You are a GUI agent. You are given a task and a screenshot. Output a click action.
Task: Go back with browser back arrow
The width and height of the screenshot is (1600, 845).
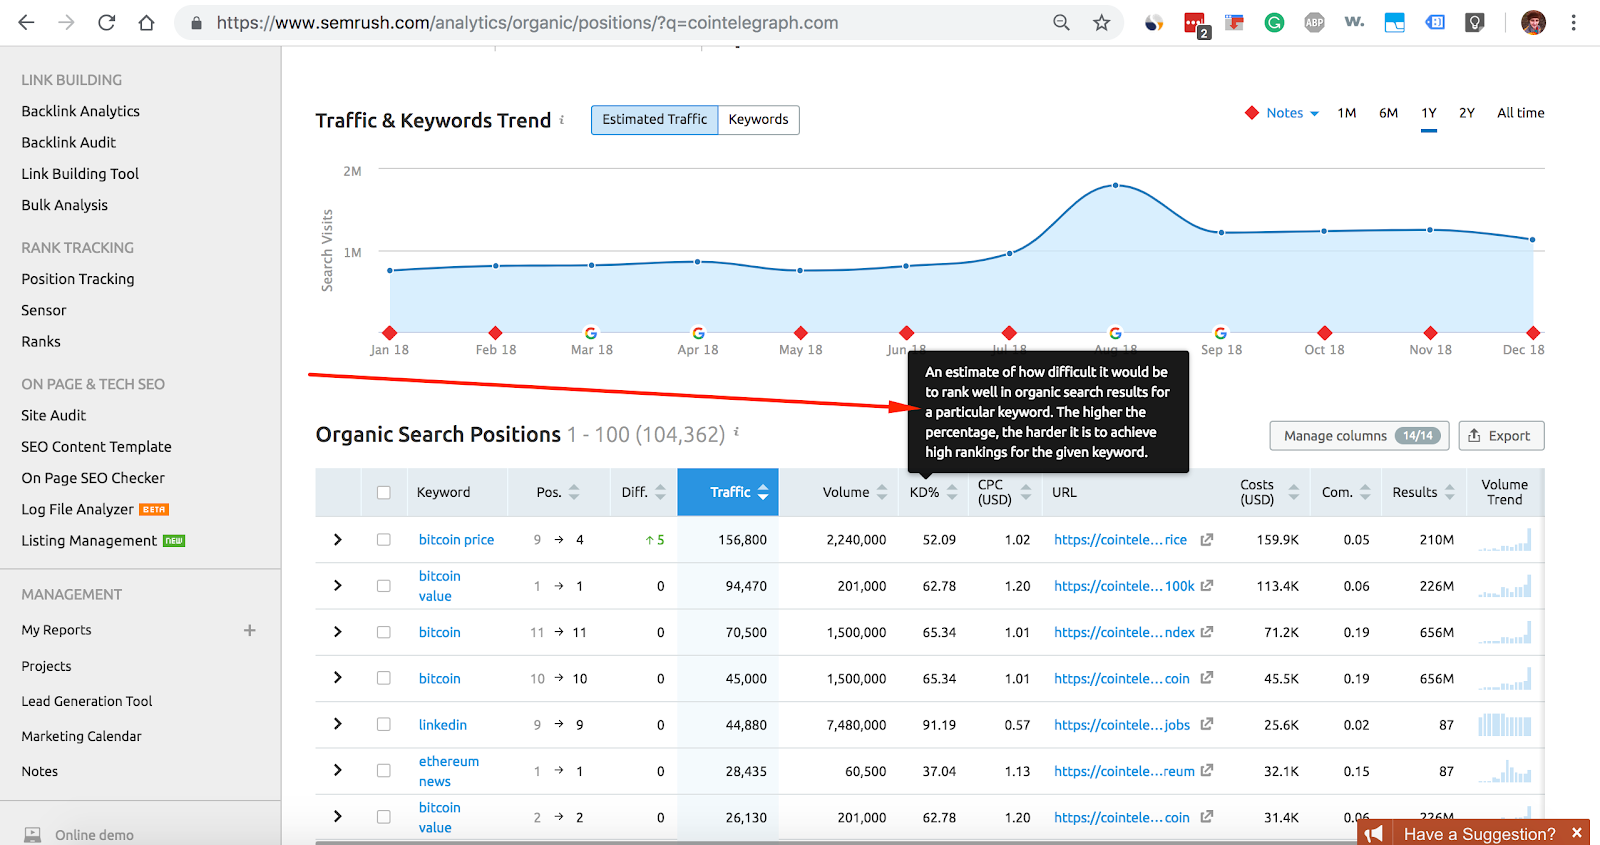point(27,22)
